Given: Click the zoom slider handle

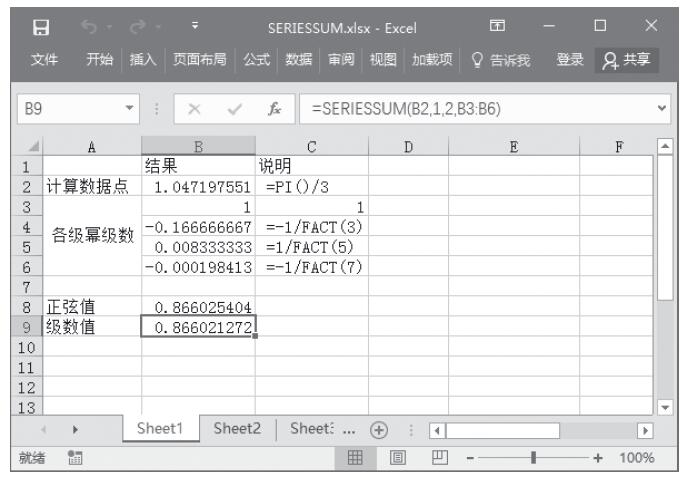Looking at the screenshot, I should point(536,459).
